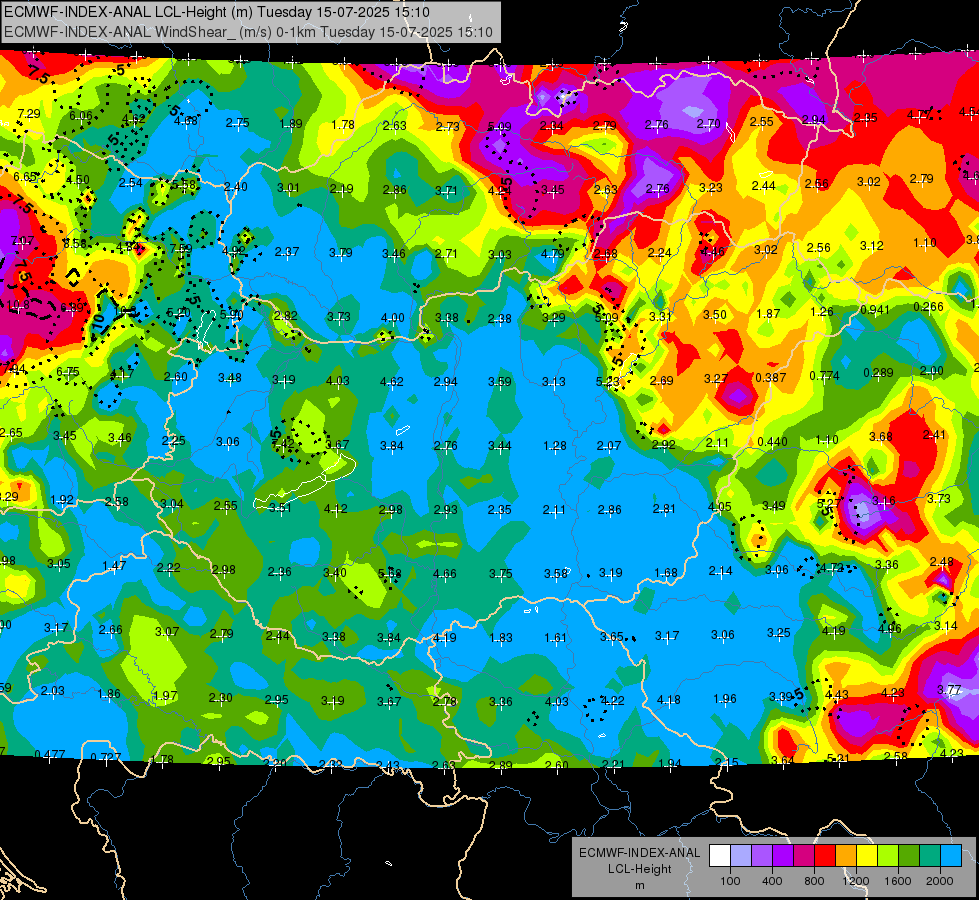Click the legend scale value 1200
The height and width of the screenshot is (900, 979).
point(856,881)
